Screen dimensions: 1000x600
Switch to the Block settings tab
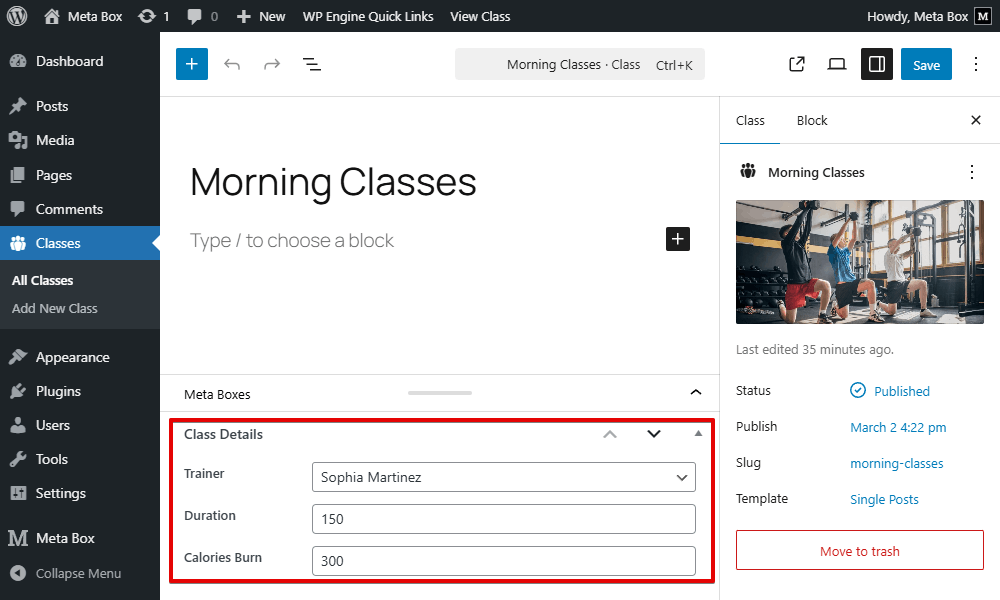tap(812, 121)
